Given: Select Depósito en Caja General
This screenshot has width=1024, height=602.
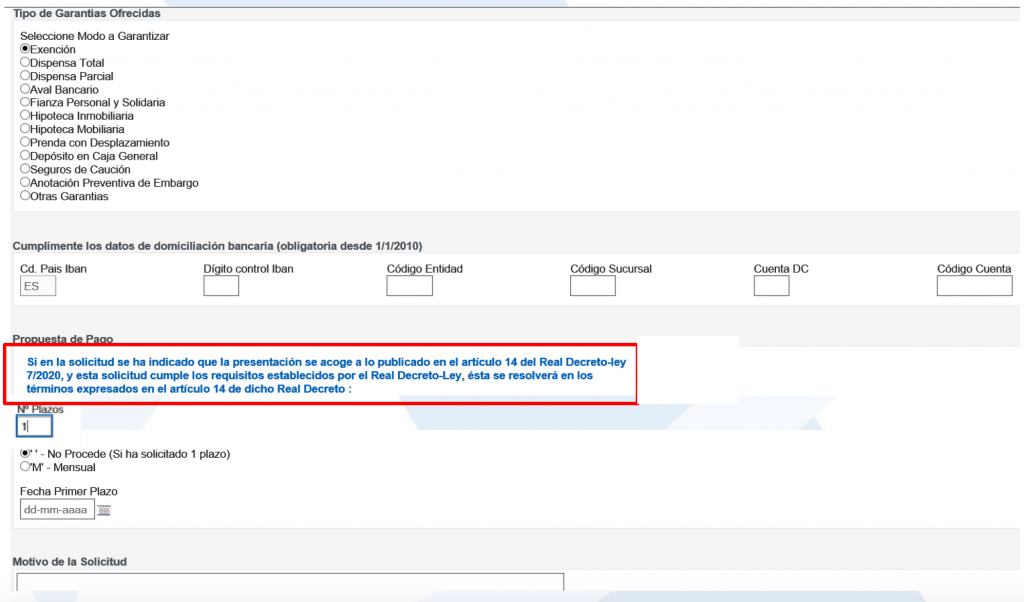Looking at the screenshot, I should pyautogui.click(x=25, y=156).
